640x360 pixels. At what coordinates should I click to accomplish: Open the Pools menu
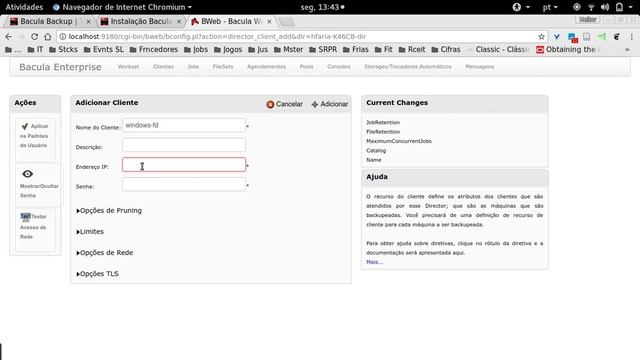[307, 67]
